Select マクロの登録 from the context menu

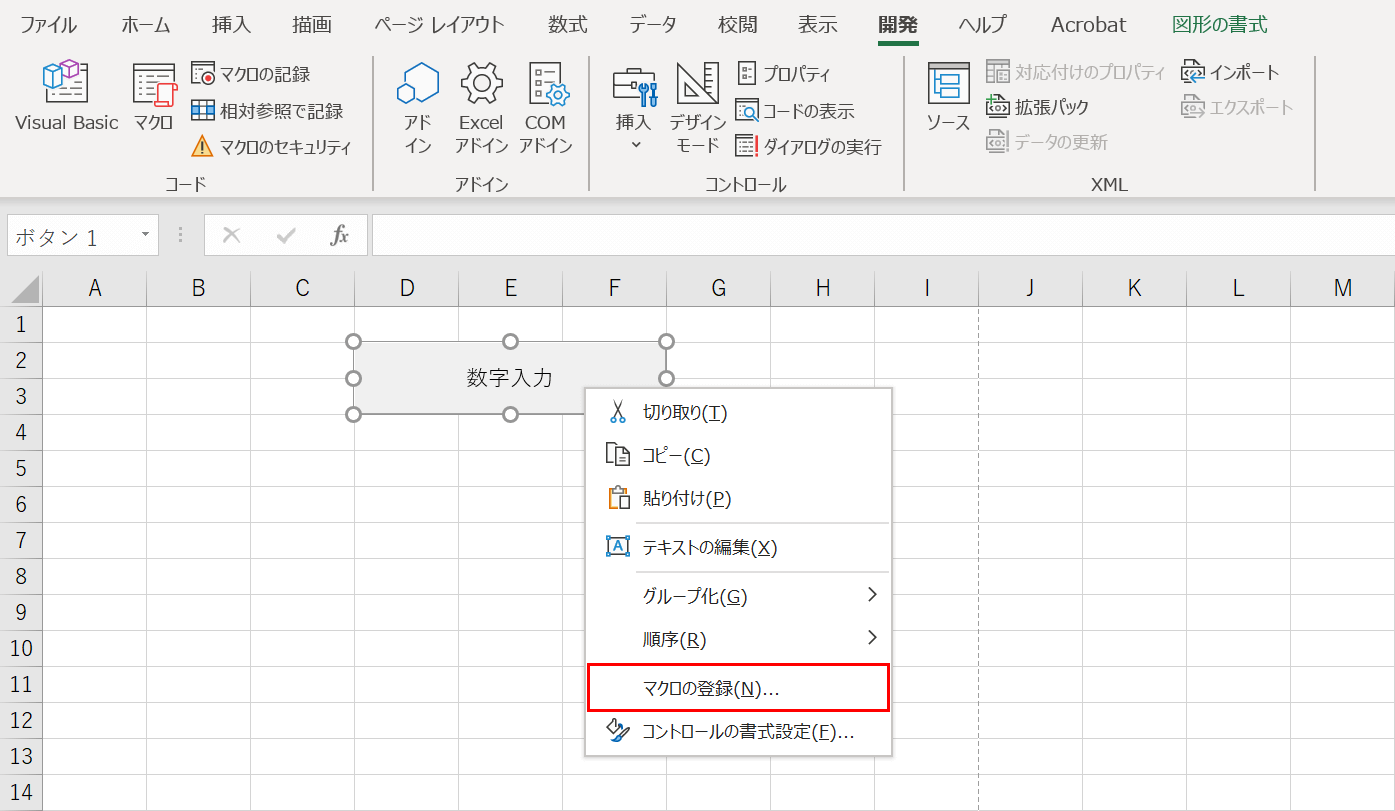click(x=700, y=687)
